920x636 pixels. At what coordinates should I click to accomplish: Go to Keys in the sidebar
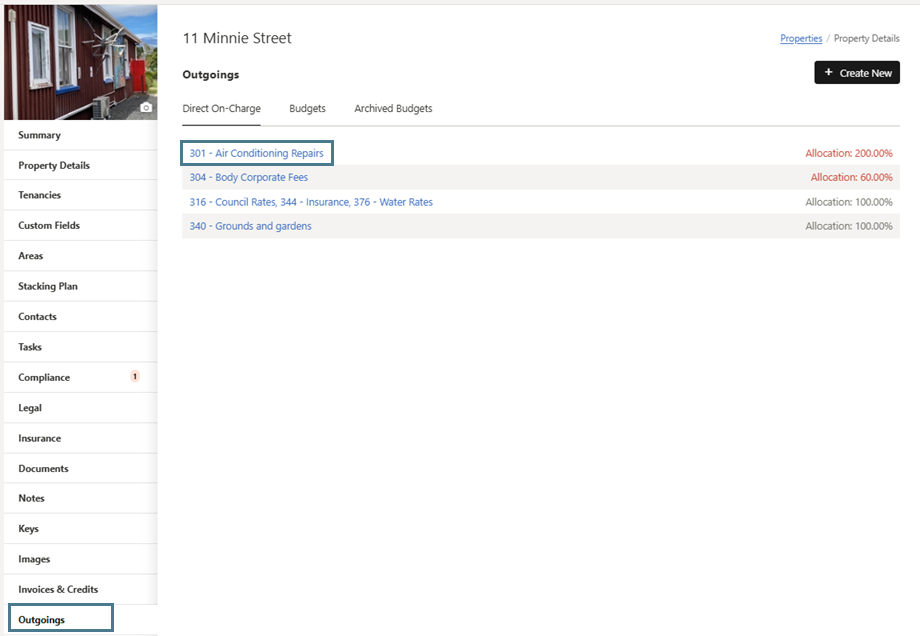(28, 529)
